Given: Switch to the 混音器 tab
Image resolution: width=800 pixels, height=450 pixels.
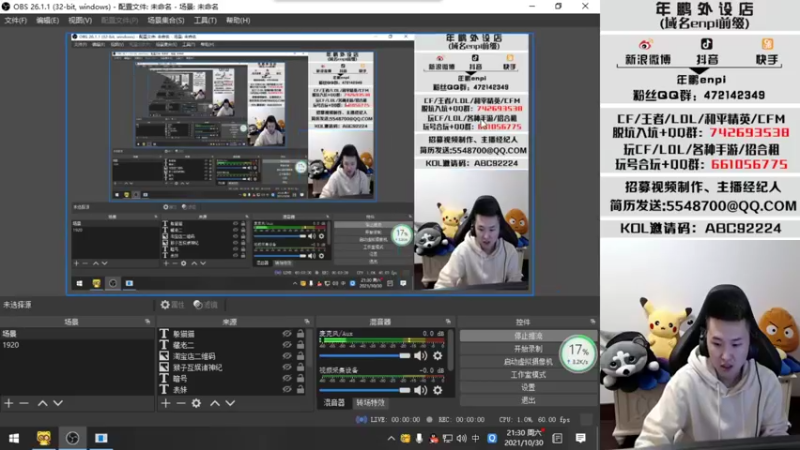Looking at the screenshot, I should [334, 403].
